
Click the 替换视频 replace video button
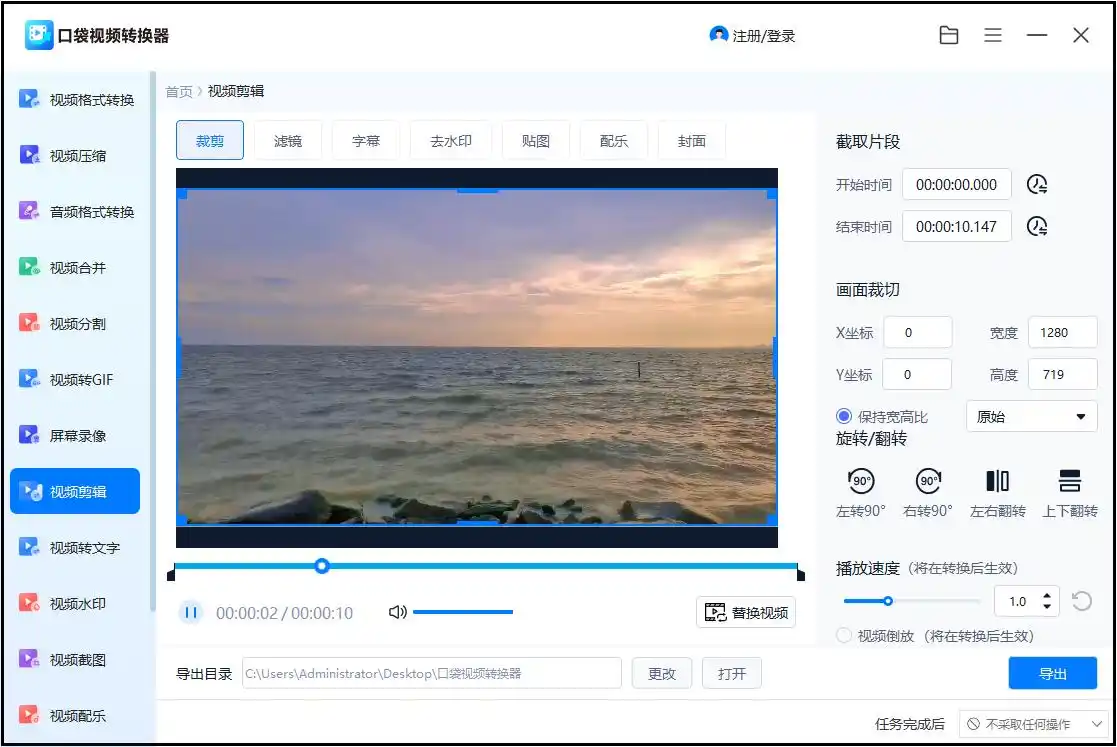(x=746, y=613)
